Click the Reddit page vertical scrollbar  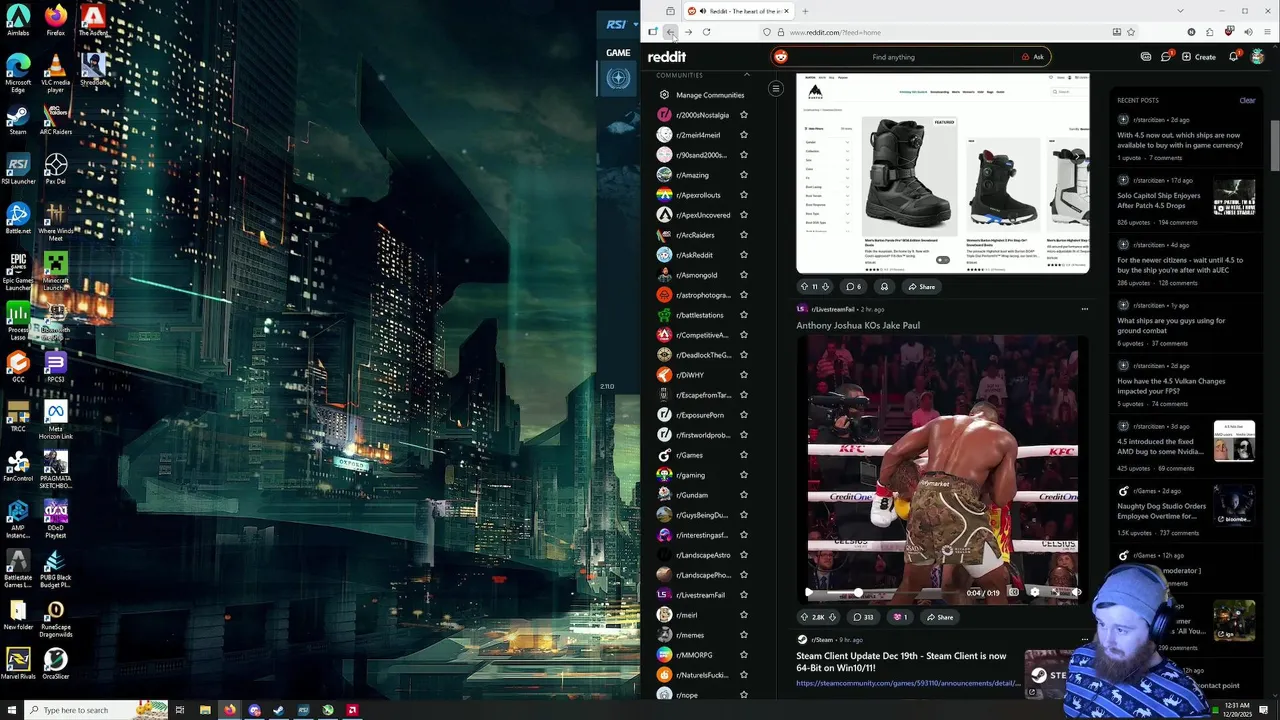coord(1274,145)
